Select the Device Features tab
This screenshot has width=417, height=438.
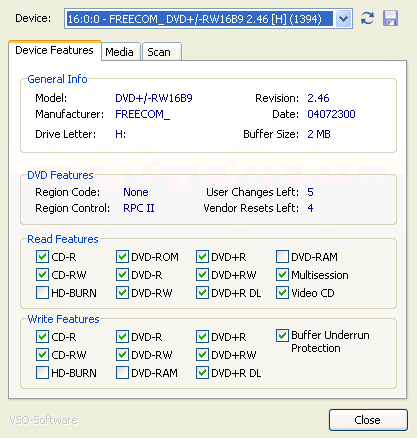coord(54,50)
